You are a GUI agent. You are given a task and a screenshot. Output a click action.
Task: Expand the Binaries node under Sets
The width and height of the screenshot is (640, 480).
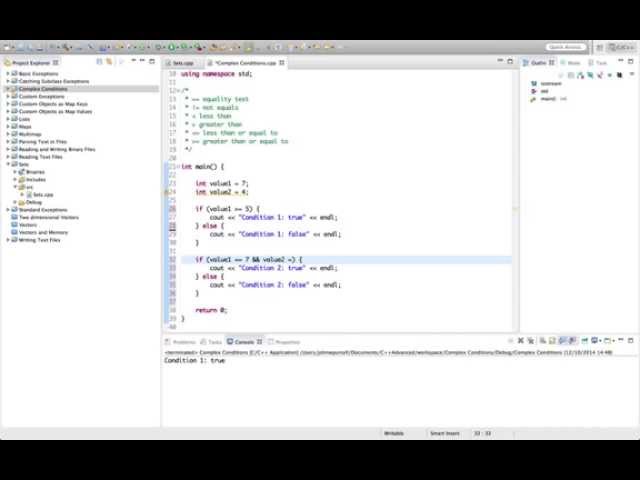coord(15,172)
